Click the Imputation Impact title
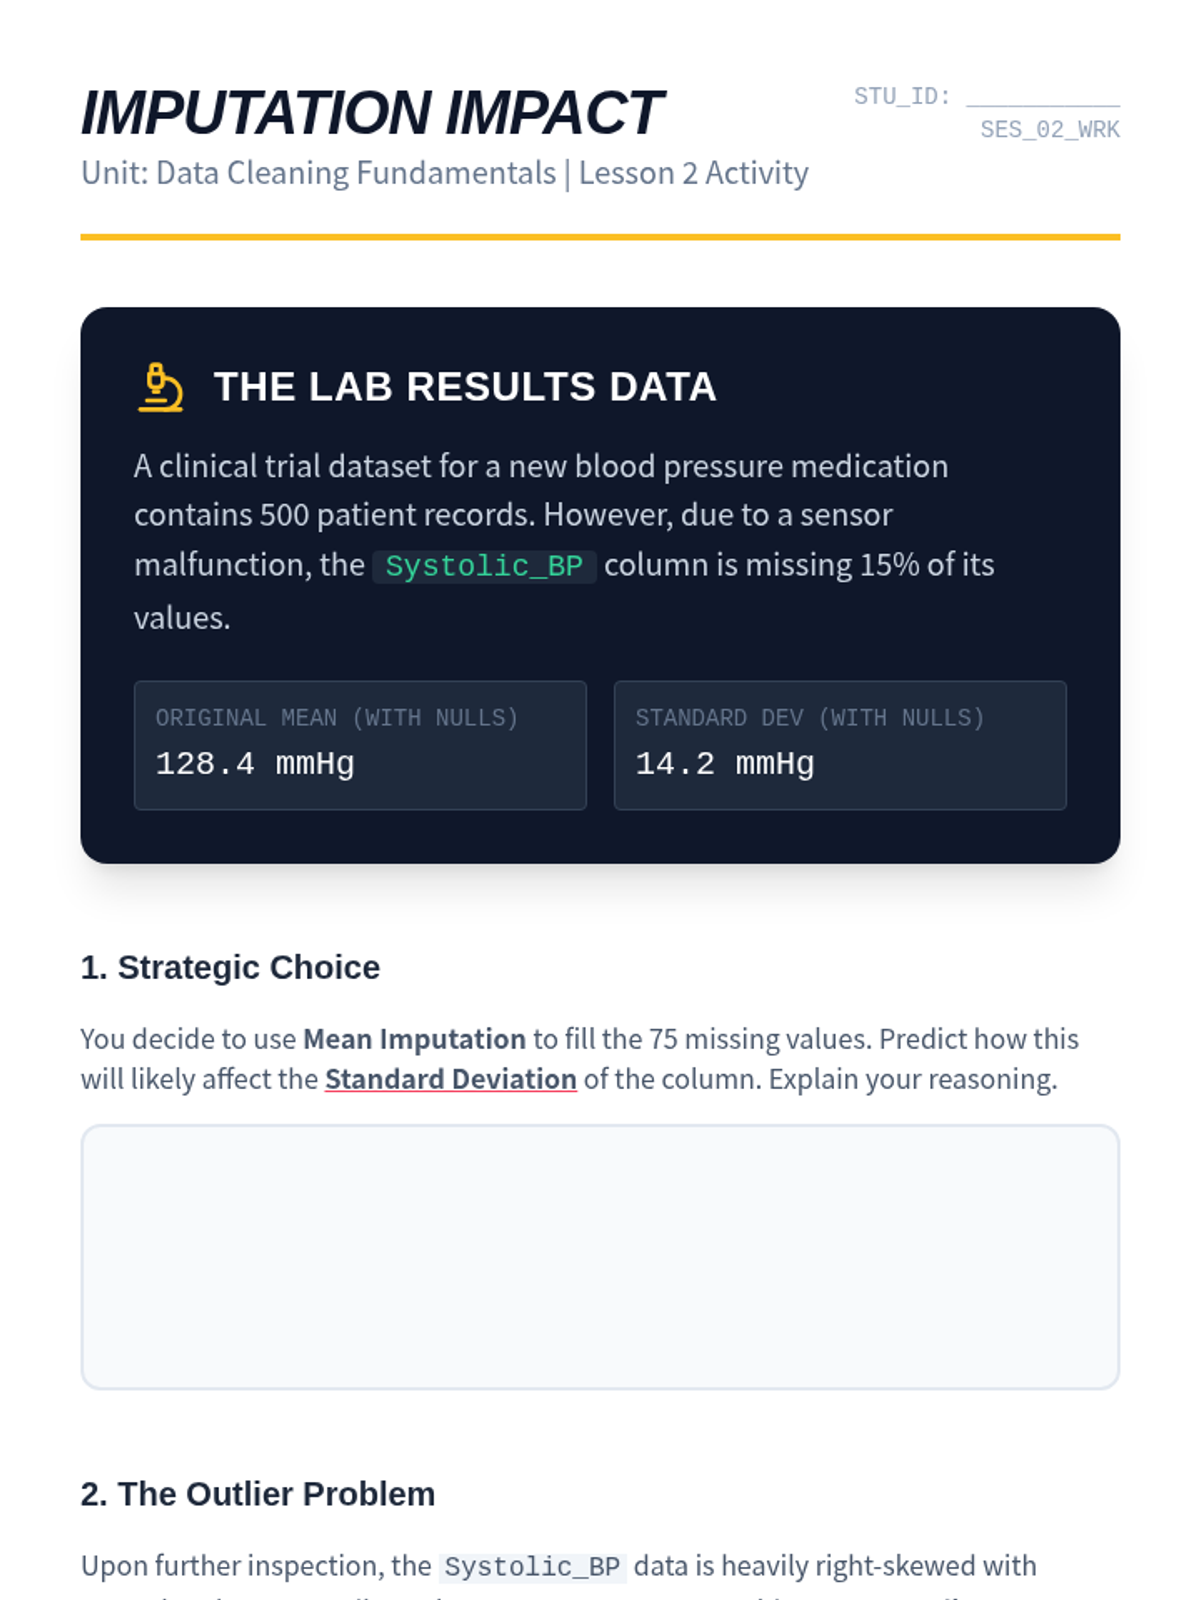 [371, 112]
